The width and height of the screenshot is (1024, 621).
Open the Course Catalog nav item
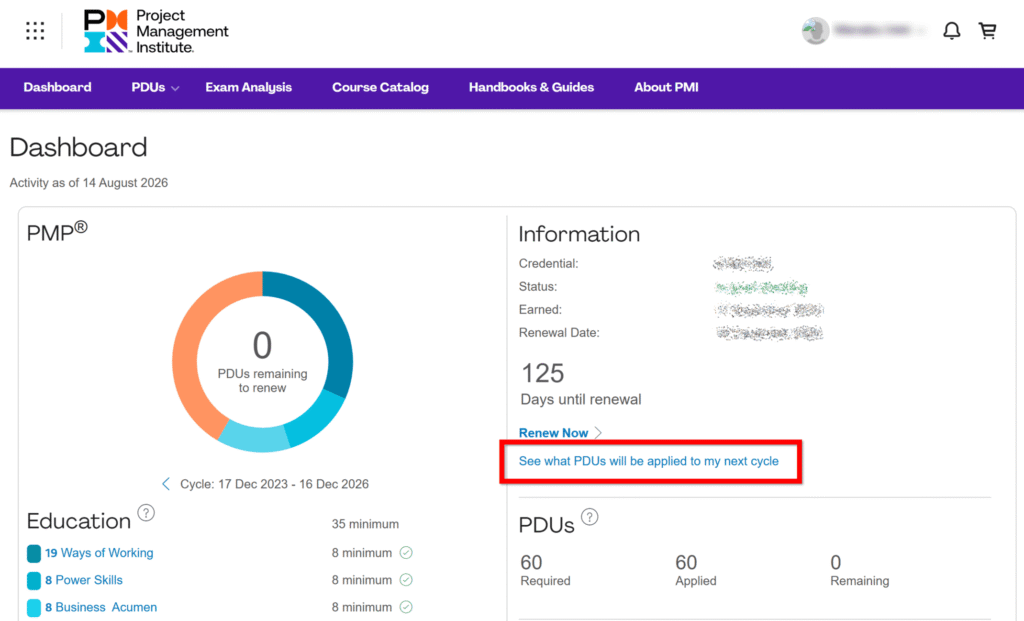click(x=380, y=88)
